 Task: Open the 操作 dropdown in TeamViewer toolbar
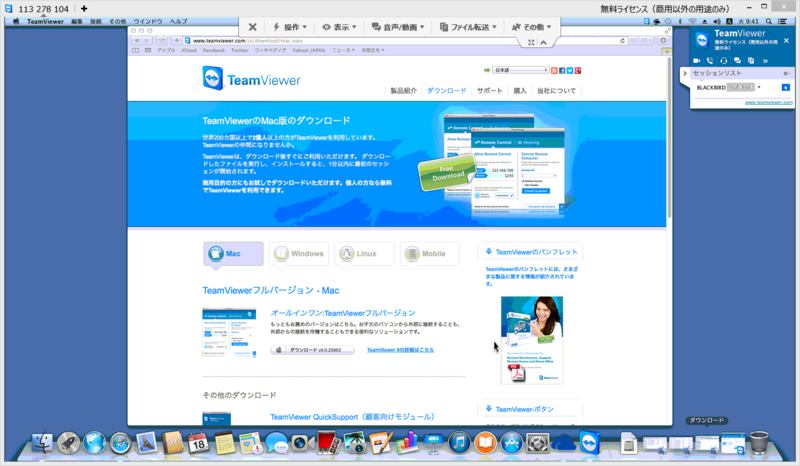point(290,27)
